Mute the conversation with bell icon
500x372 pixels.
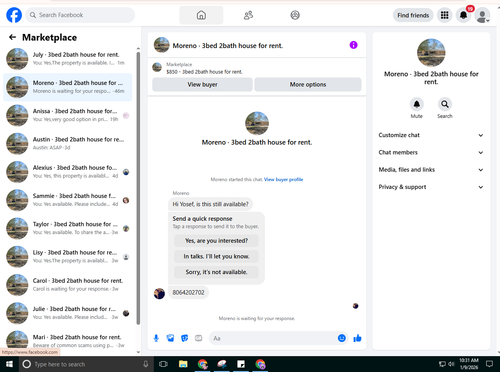(x=417, y=104)
